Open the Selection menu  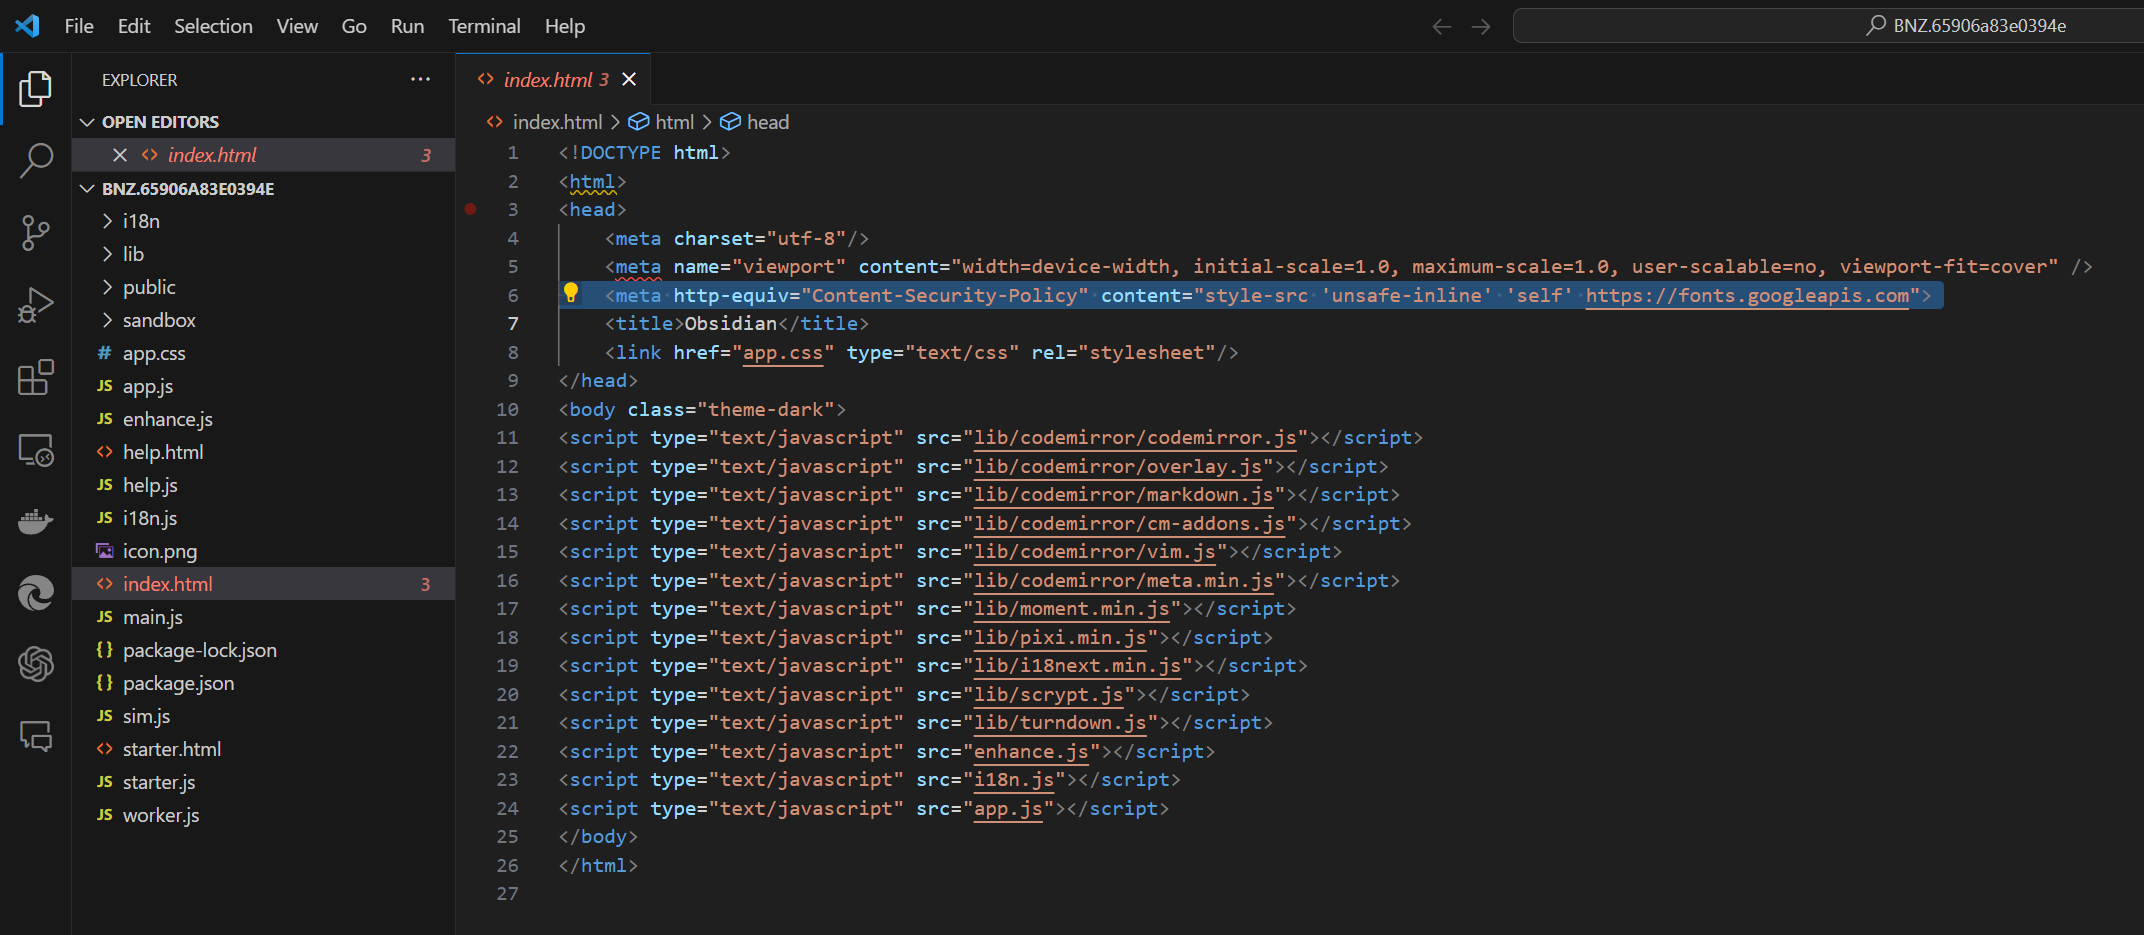(x=213, y=26)
